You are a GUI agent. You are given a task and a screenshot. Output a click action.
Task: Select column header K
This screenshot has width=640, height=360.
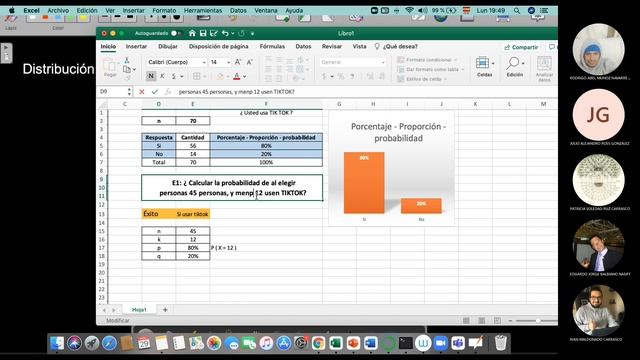(475, 104)
